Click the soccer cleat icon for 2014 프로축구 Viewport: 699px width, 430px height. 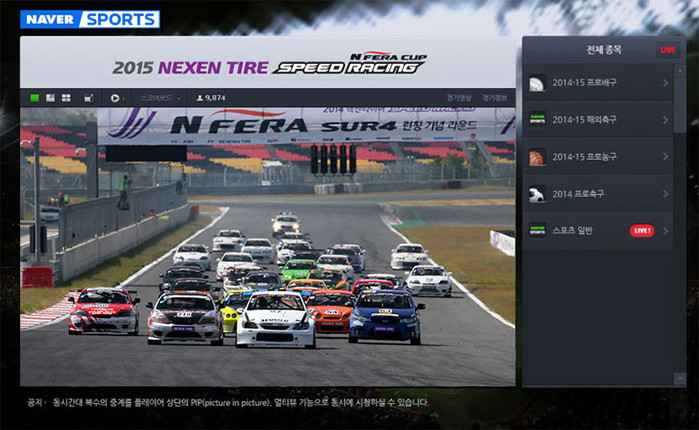point(537,194)
